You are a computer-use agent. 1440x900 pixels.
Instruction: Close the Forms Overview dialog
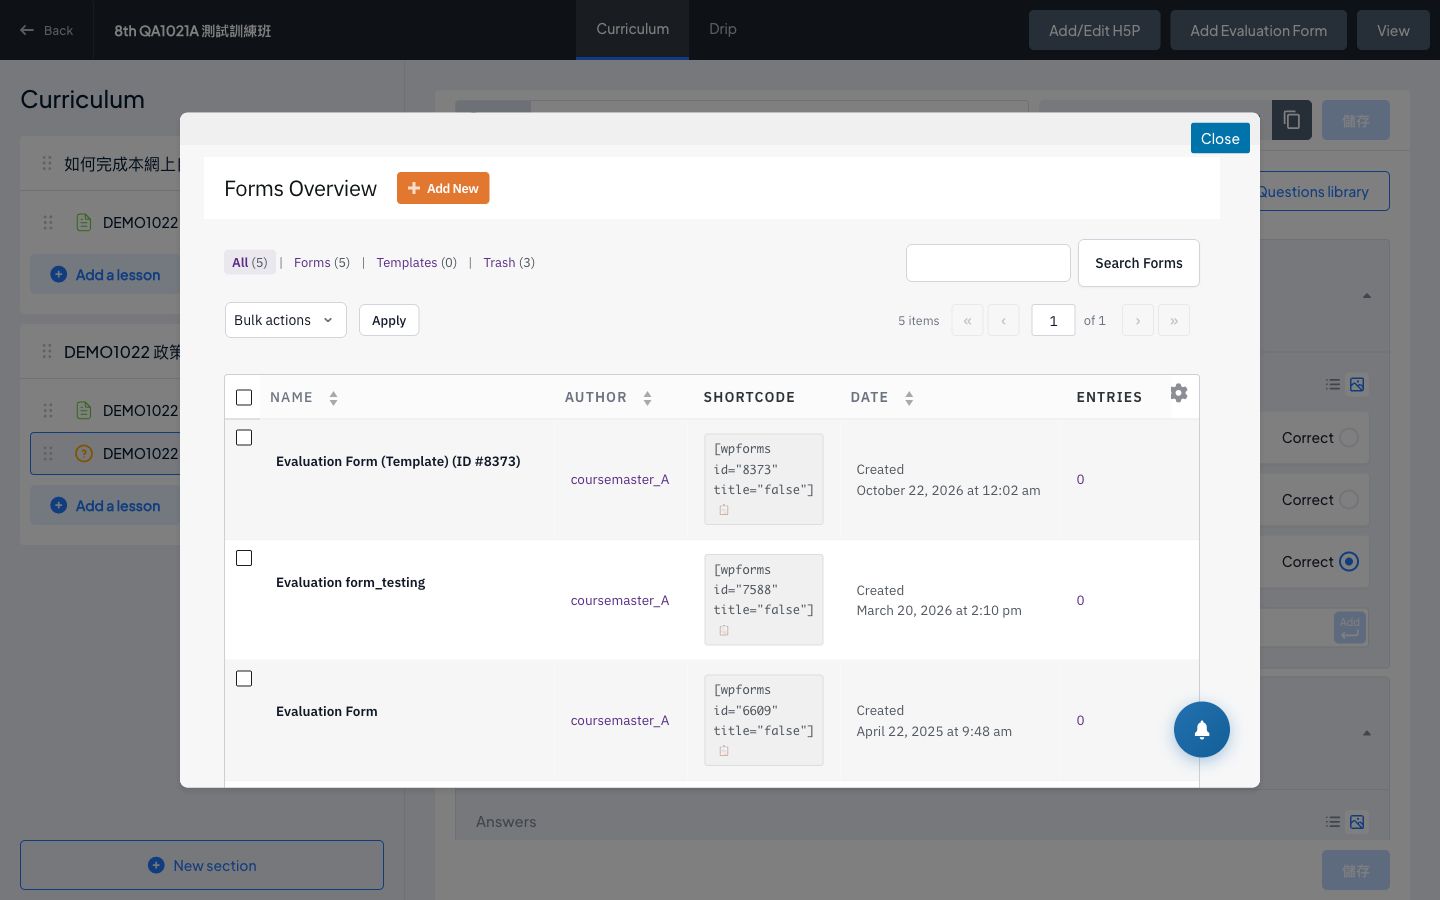(x=1220, y=138)
